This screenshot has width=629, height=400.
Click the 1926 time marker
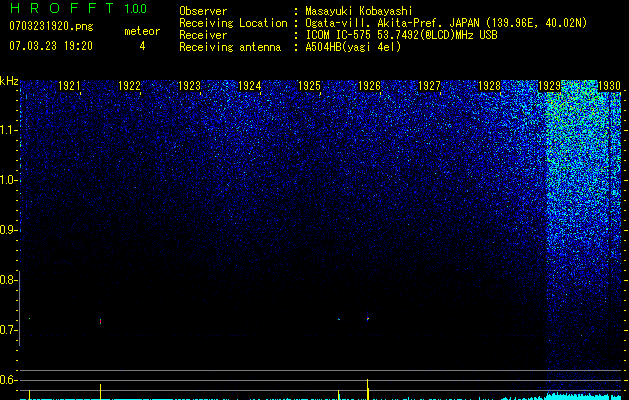tap(369, 85)
